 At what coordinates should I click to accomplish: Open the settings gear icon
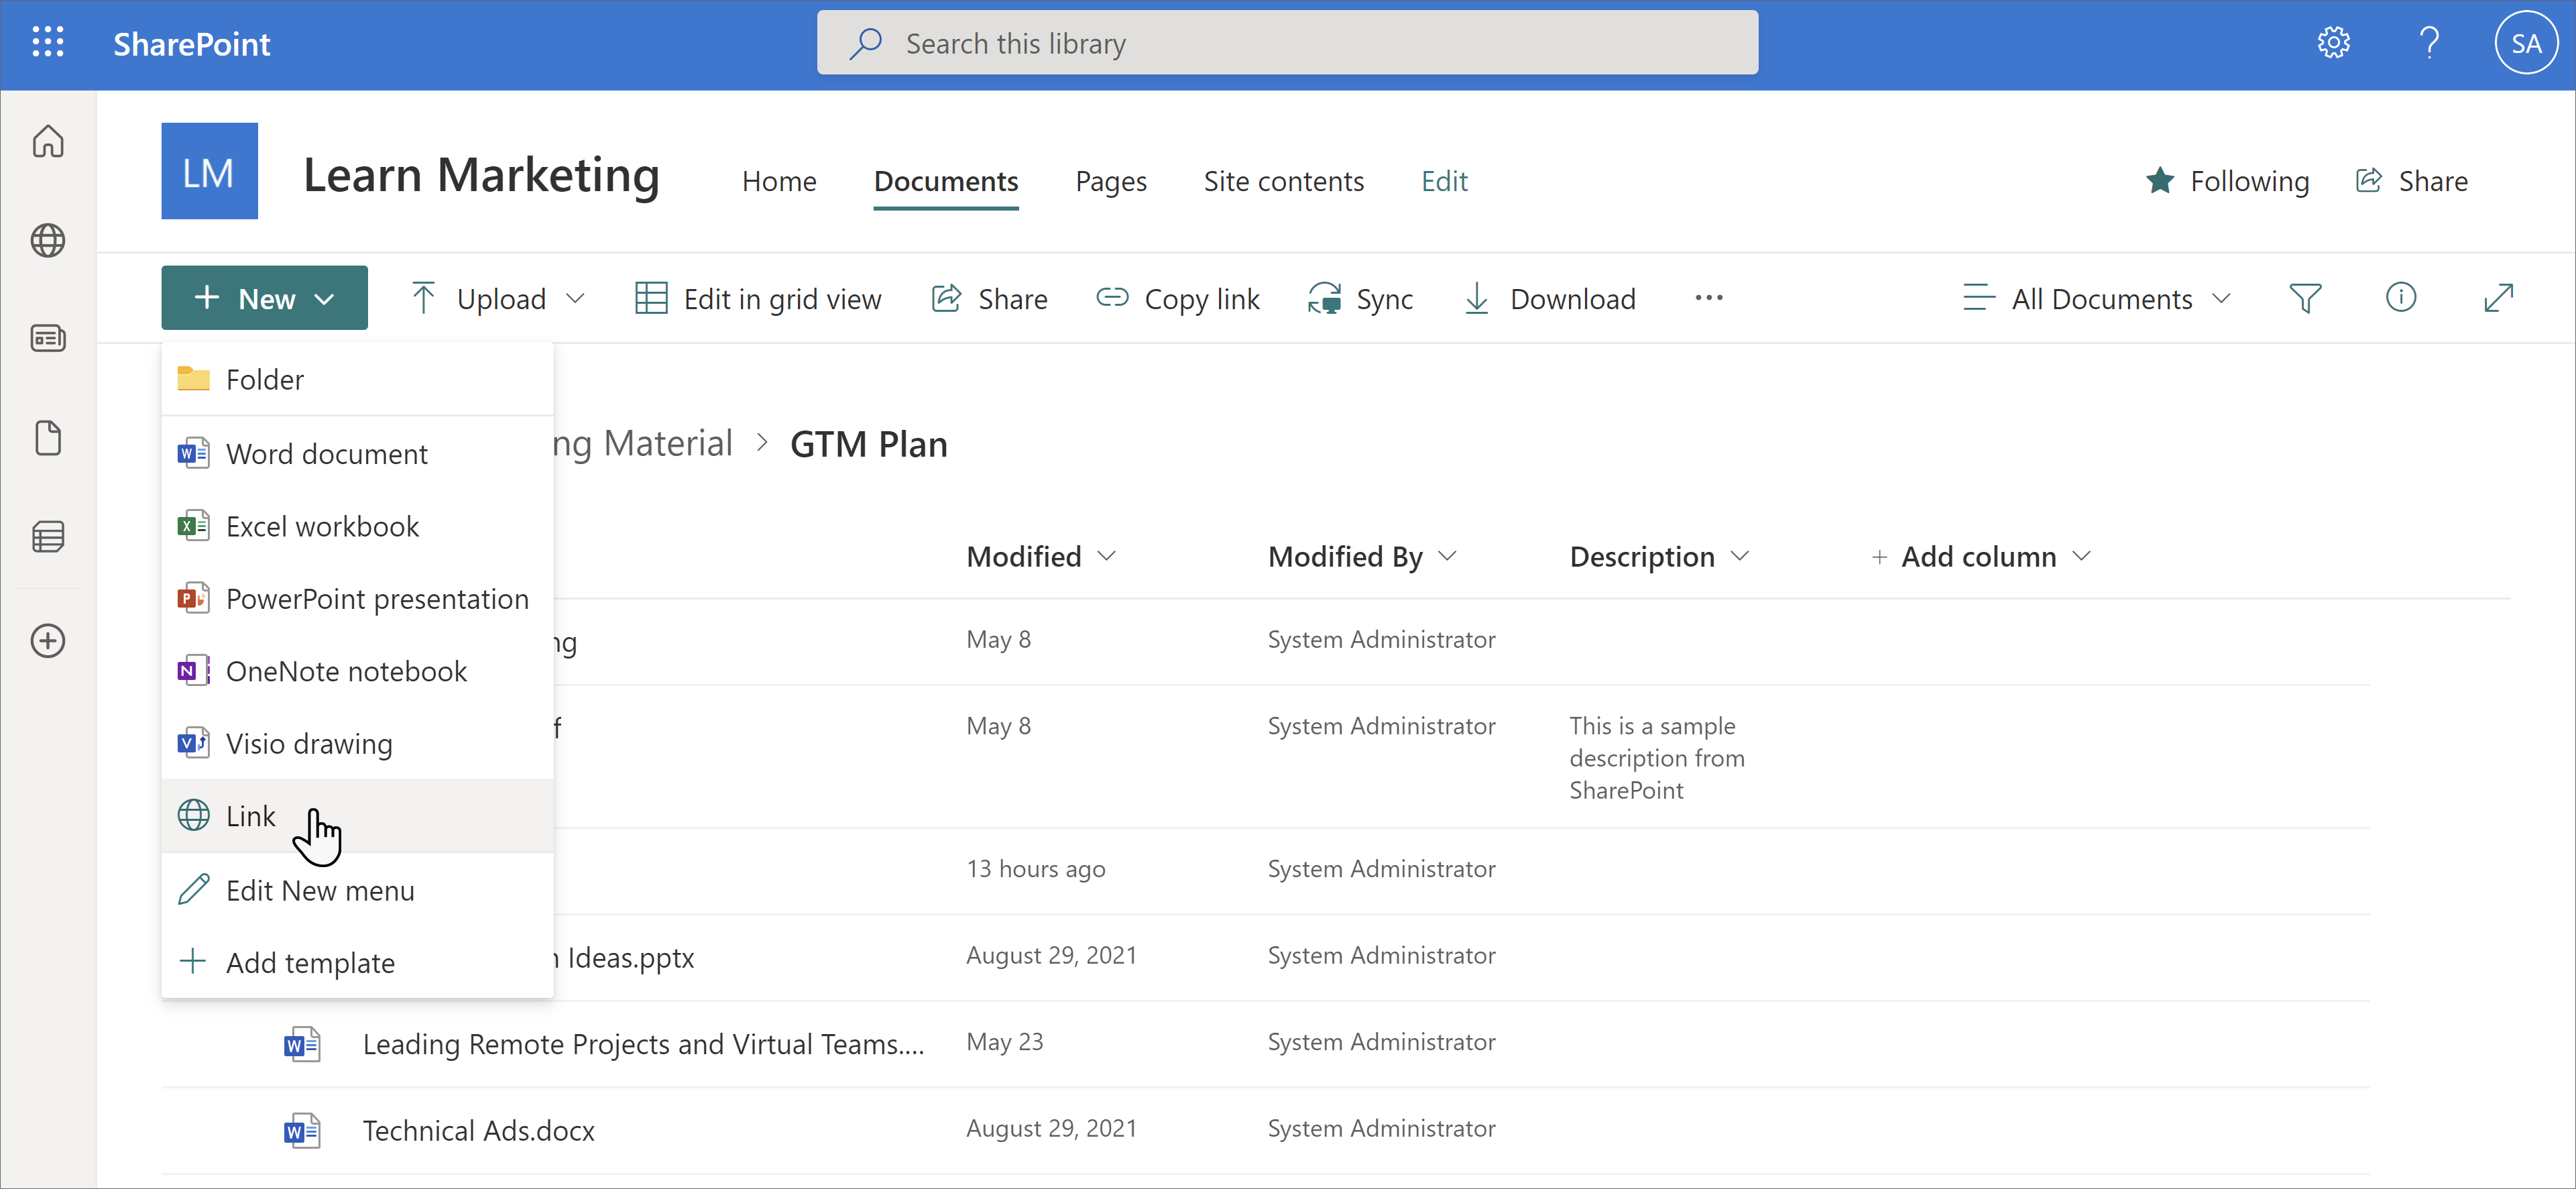(2333, 43)
